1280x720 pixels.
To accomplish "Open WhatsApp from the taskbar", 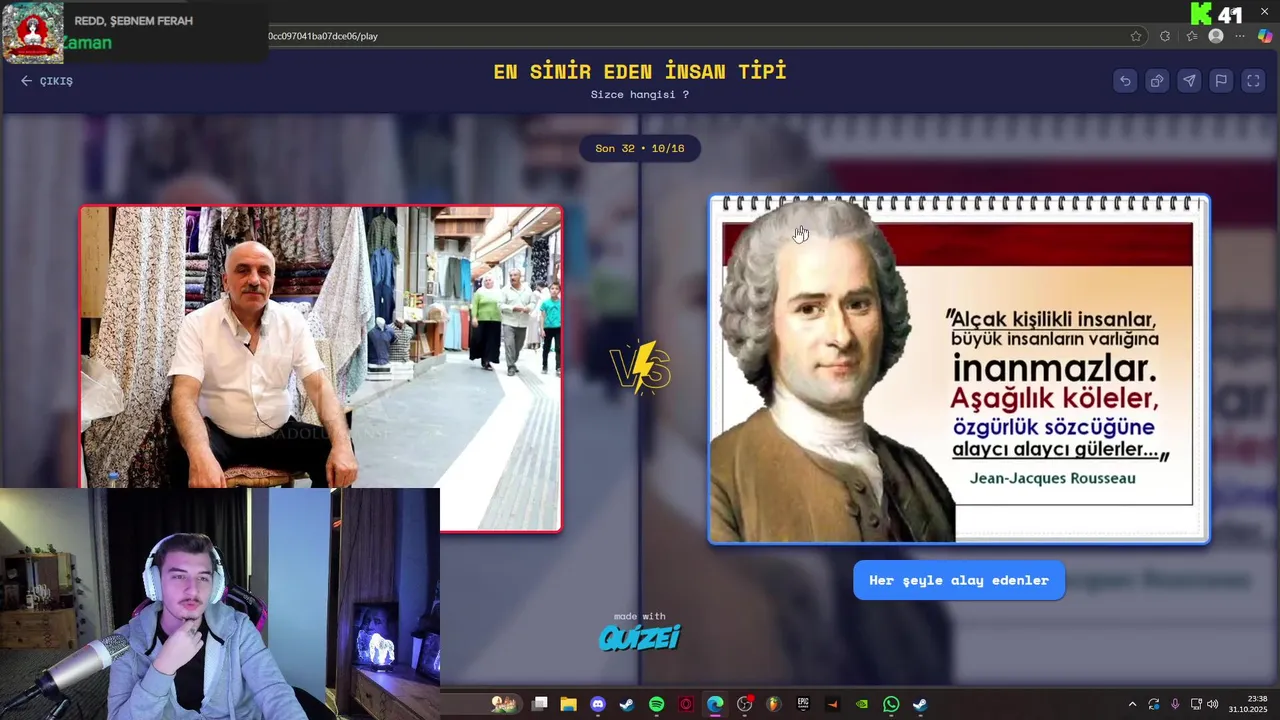I will click(891, 704).
